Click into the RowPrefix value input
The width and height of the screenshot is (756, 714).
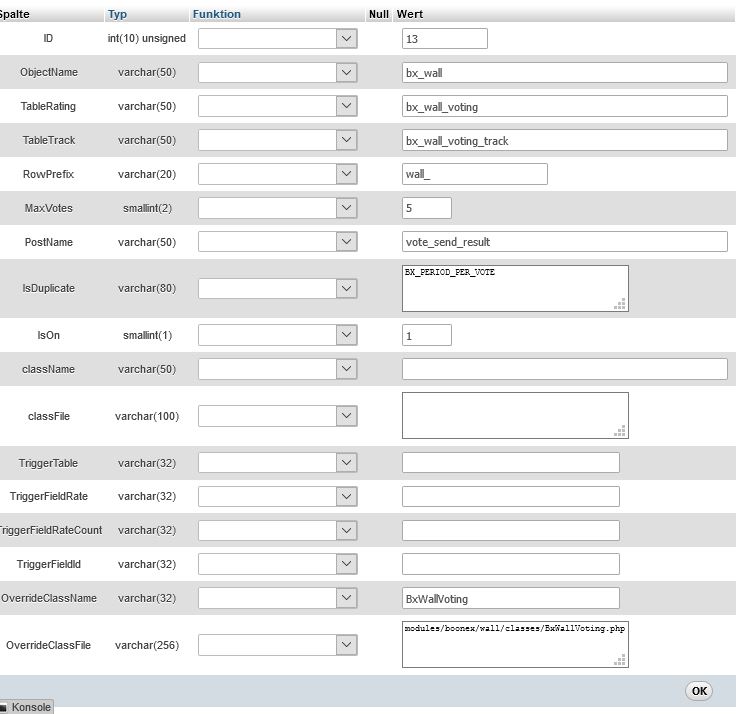click(x=474, y=174)
